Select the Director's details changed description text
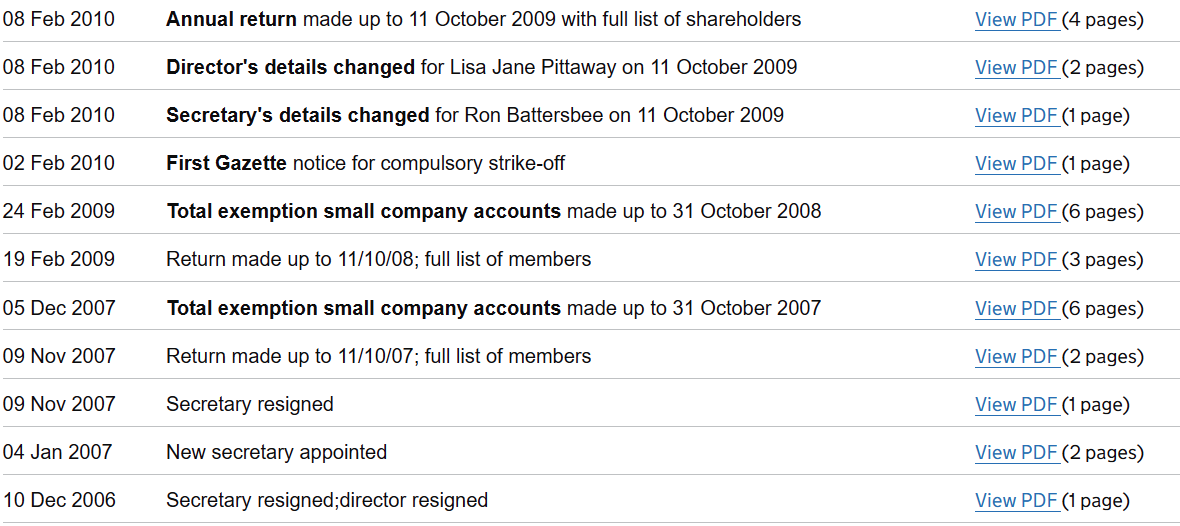Viewport: 1180px width, 526px height. pos(481,68)
